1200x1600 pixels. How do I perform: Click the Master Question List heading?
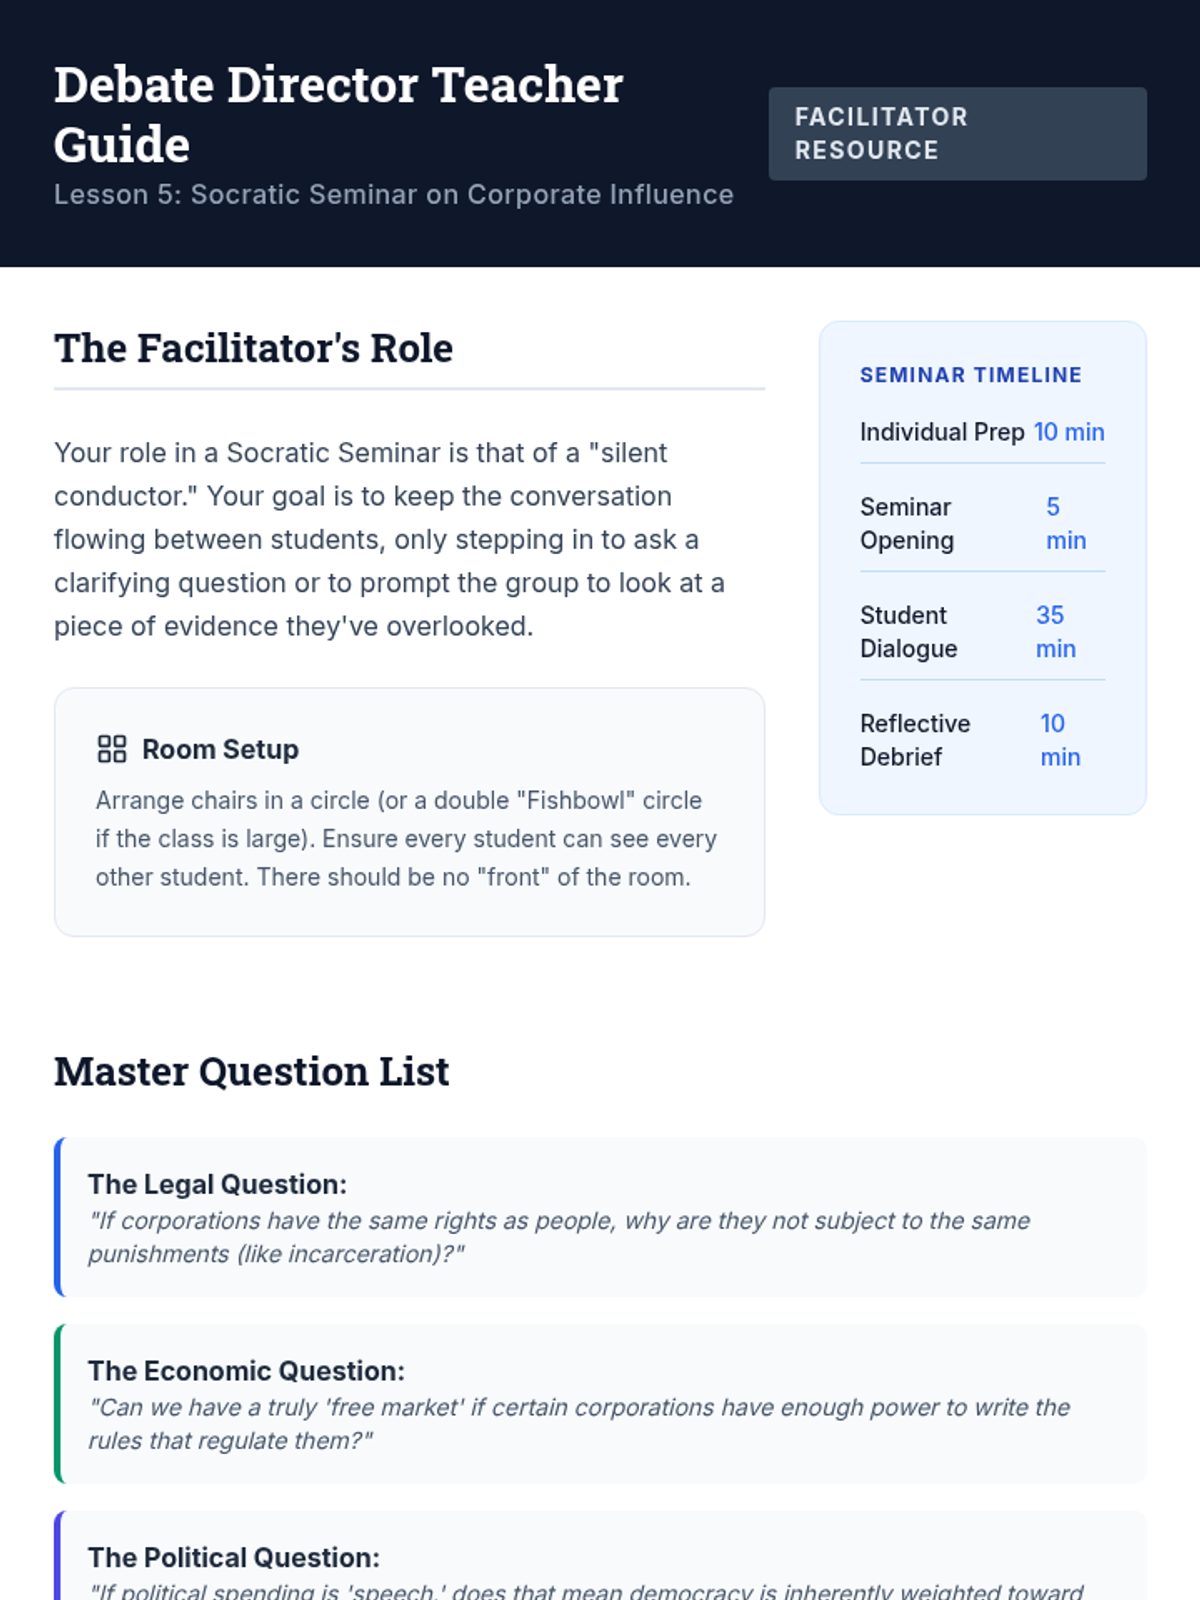pyautogui.click(x=251, y=1072)
